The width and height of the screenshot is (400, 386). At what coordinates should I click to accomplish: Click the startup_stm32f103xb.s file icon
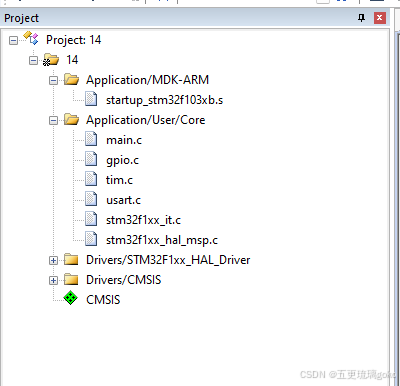(x=91, y=99)
